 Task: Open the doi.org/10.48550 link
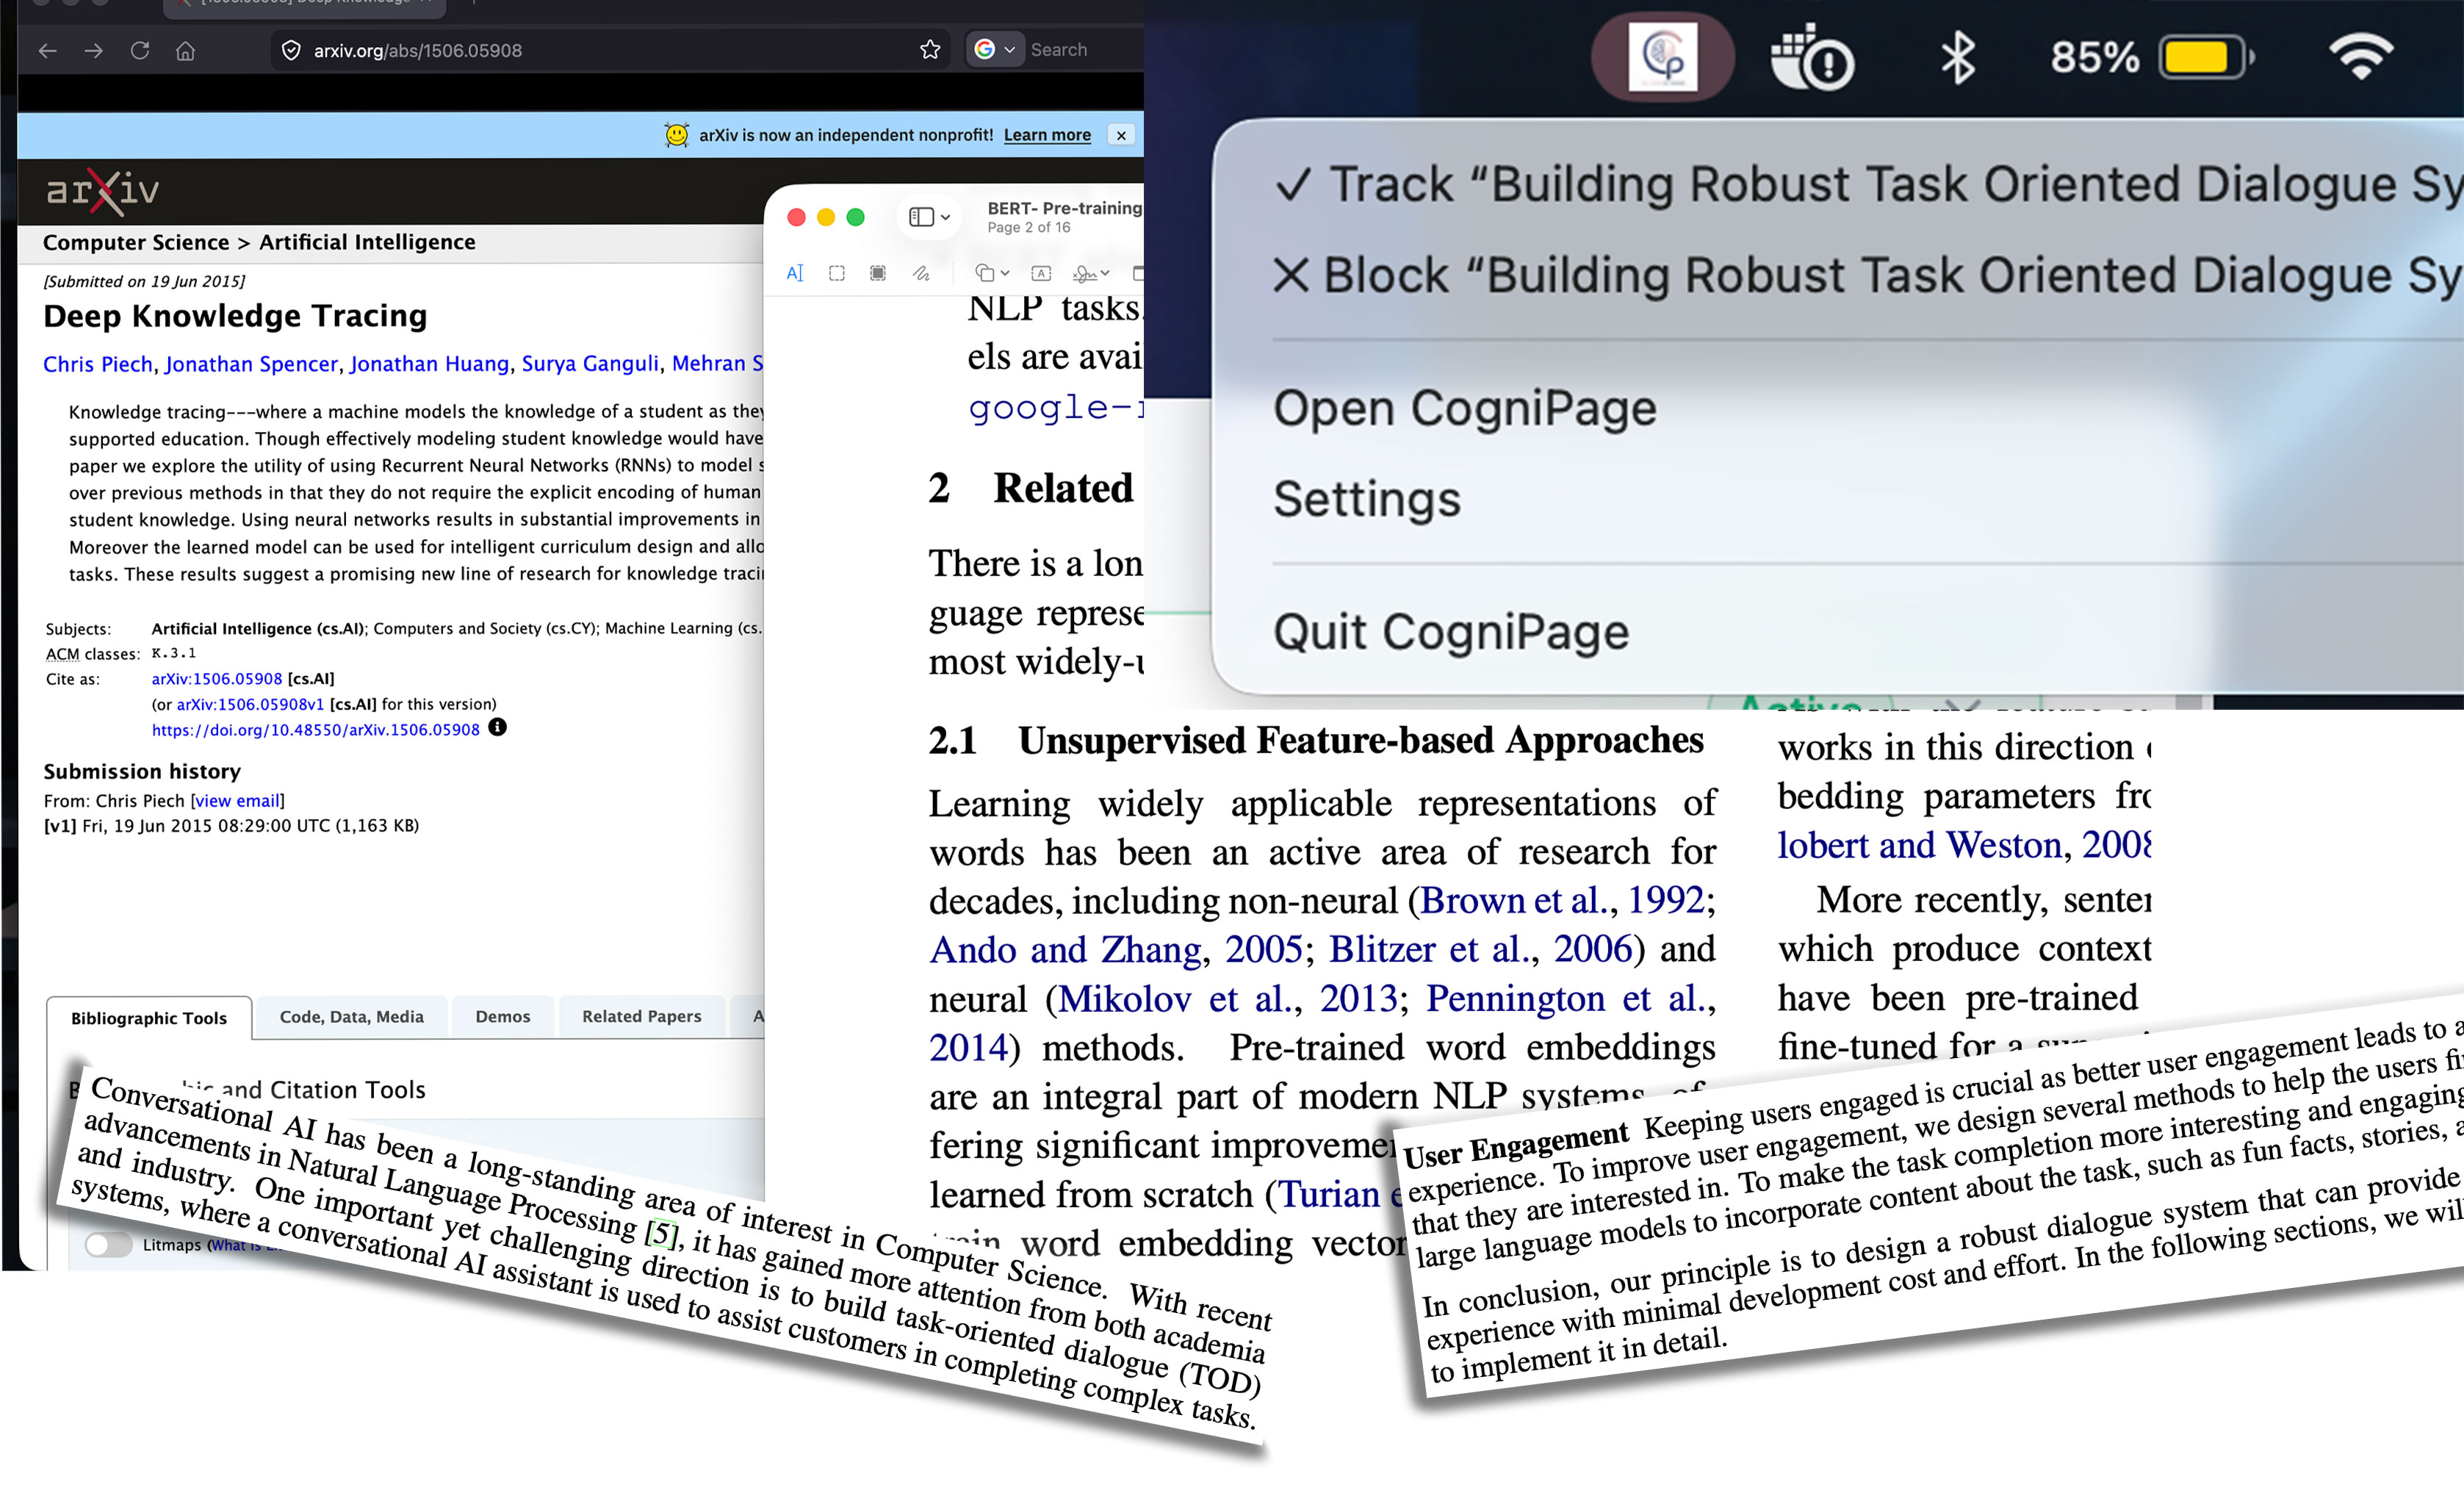pyautogui.click(x=316, y=729)
